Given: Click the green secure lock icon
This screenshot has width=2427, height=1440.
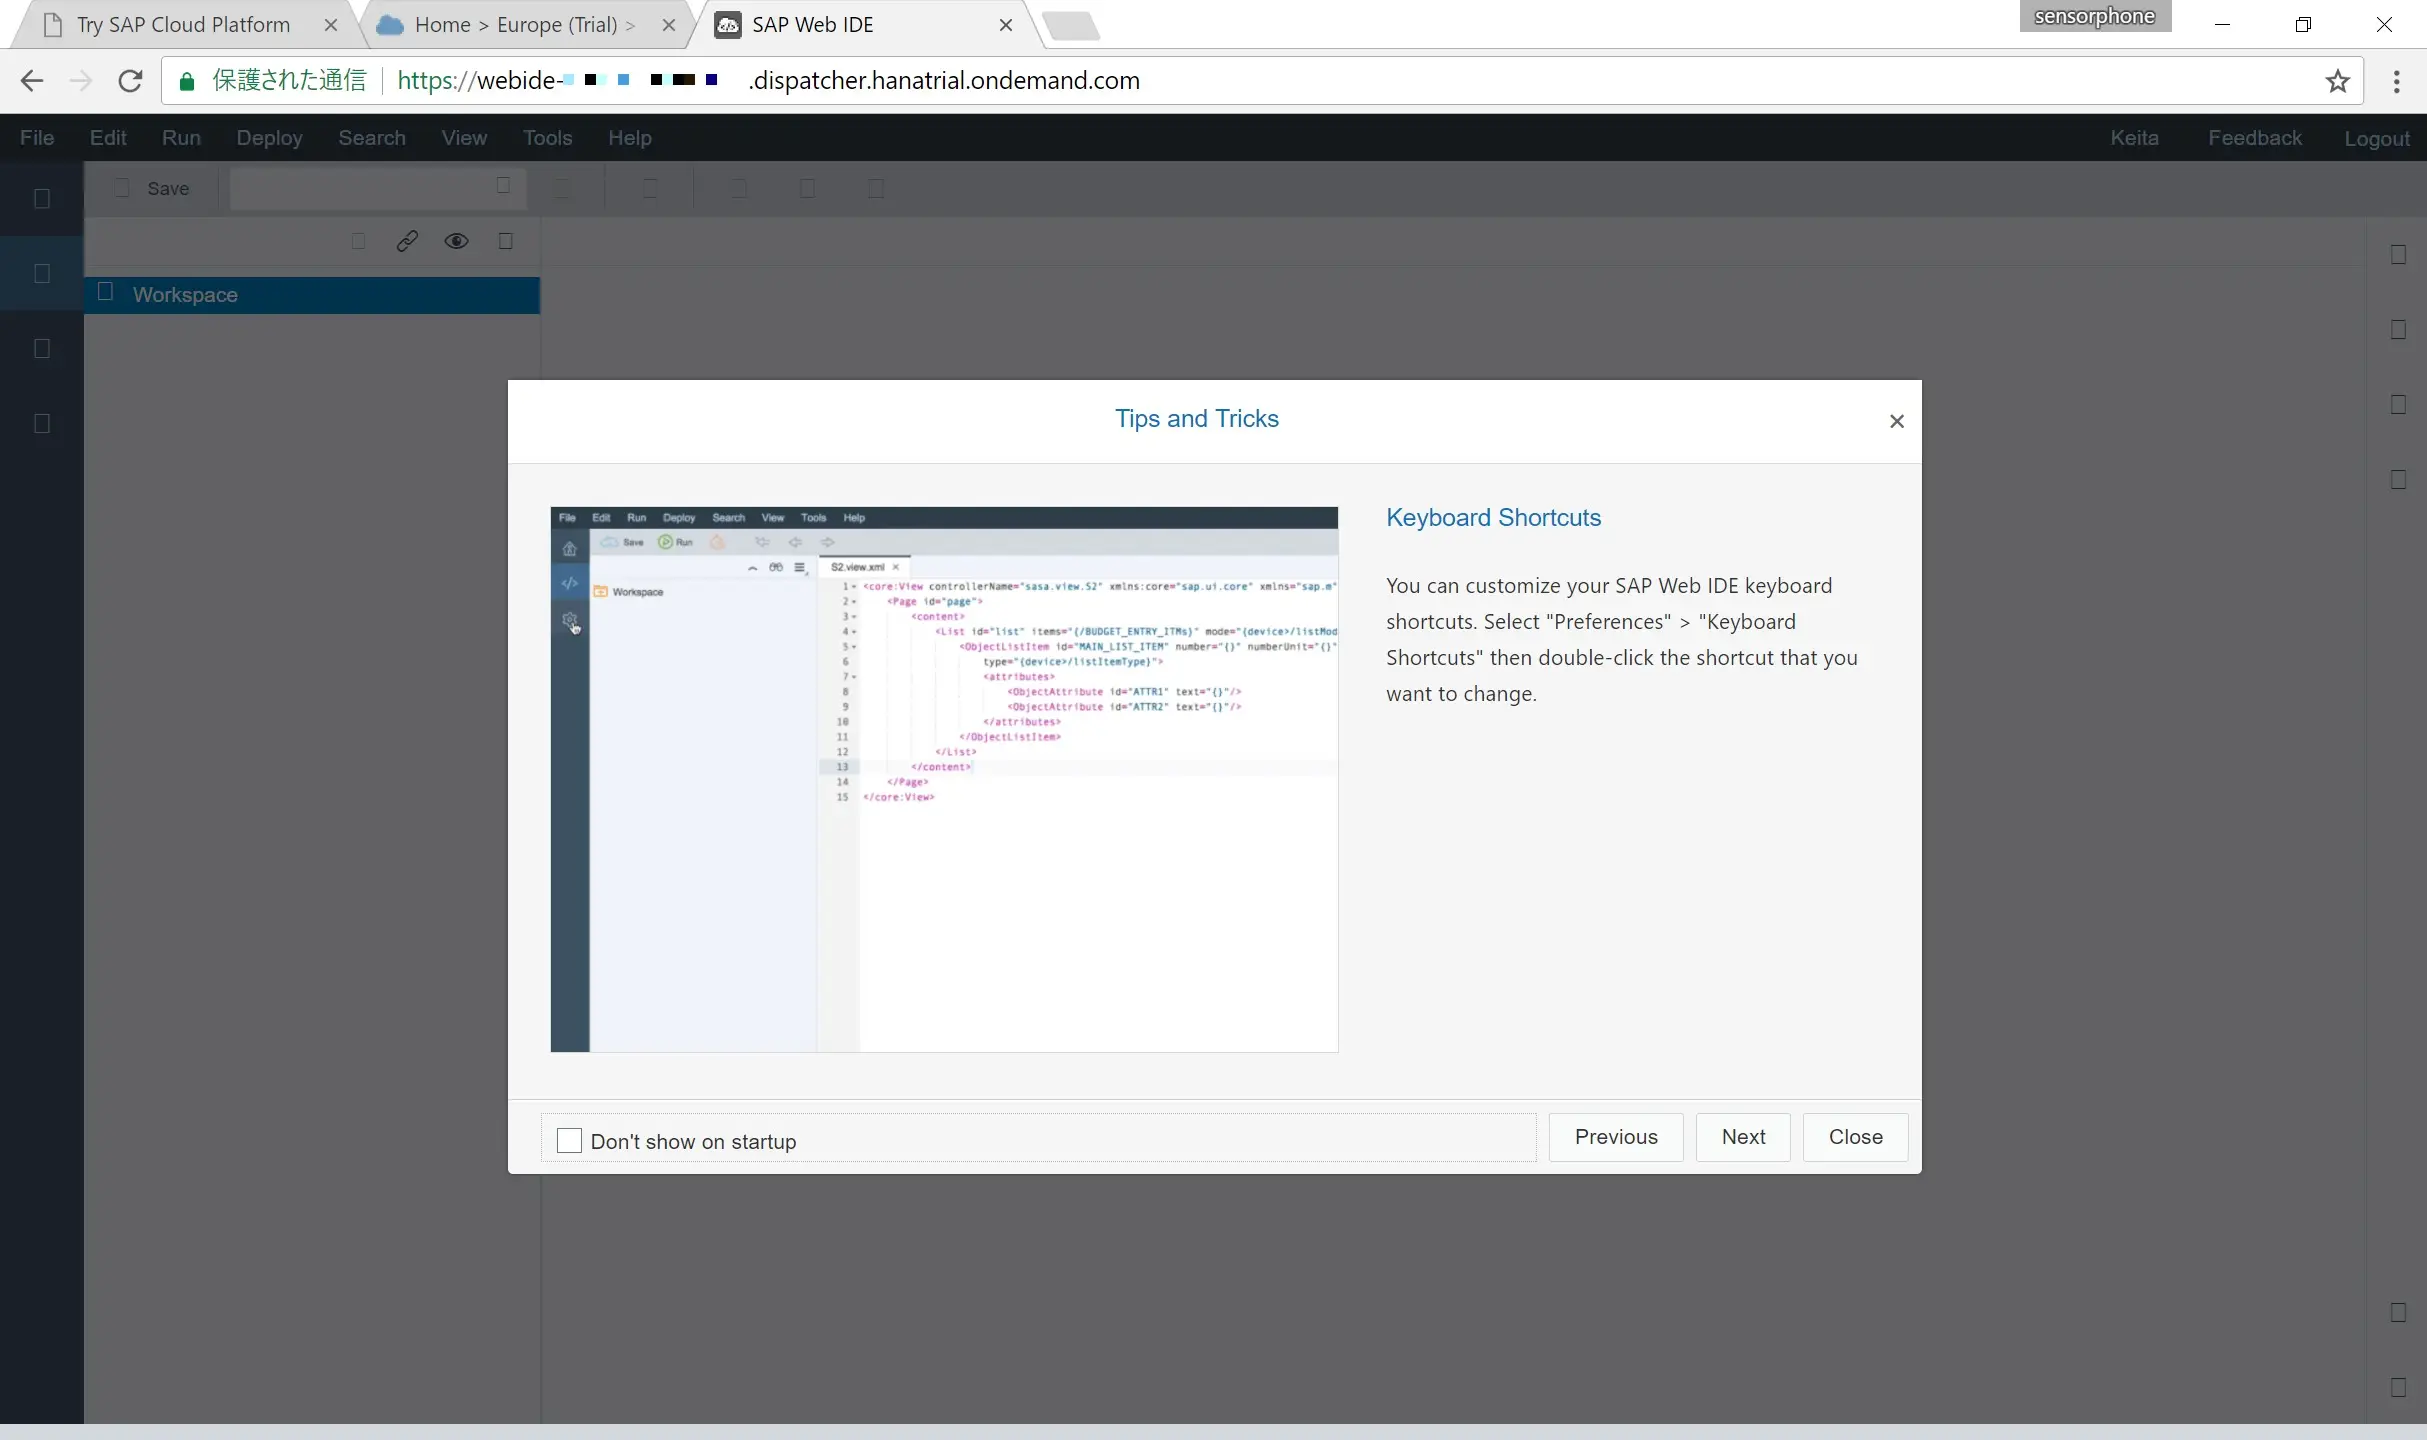Looking at the screenshot, I should click(x=187, y=81).
